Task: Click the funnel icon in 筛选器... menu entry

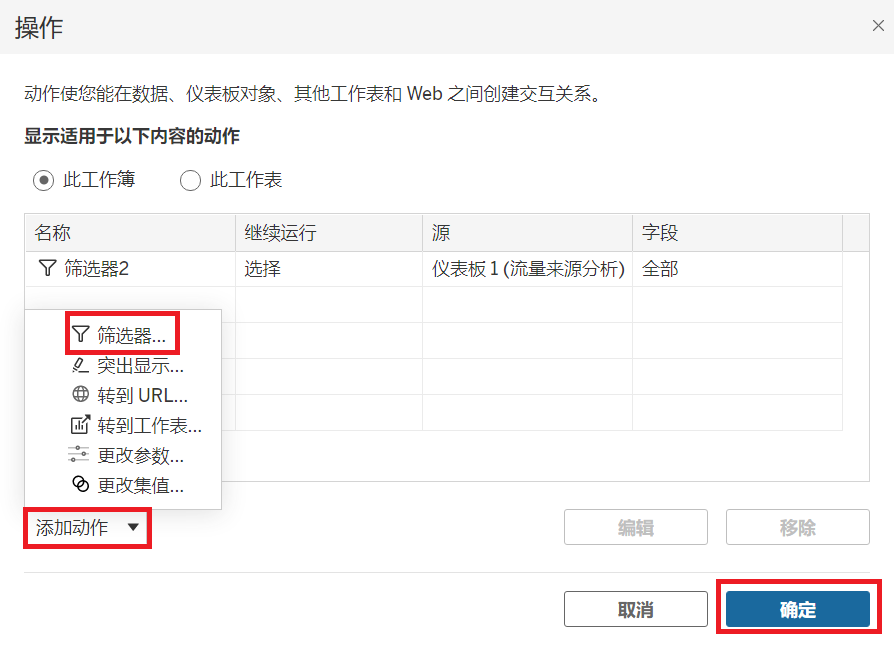Action: point(80,334)
